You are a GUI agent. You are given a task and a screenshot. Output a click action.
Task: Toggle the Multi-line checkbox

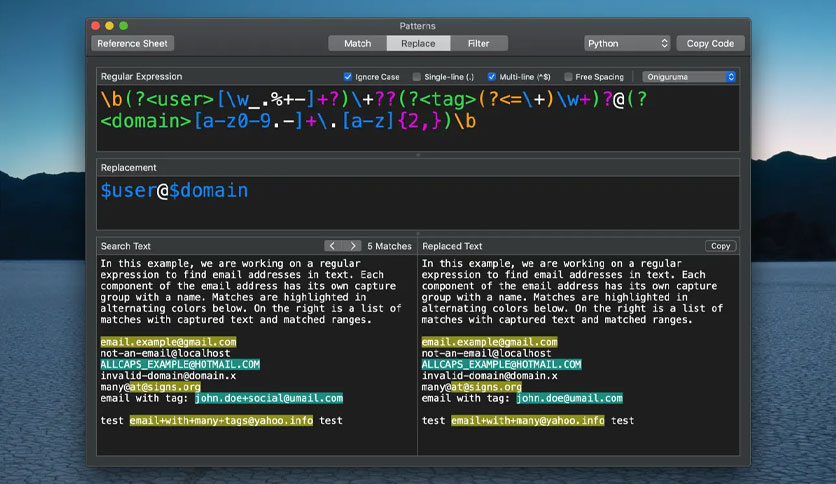(492, 77)
